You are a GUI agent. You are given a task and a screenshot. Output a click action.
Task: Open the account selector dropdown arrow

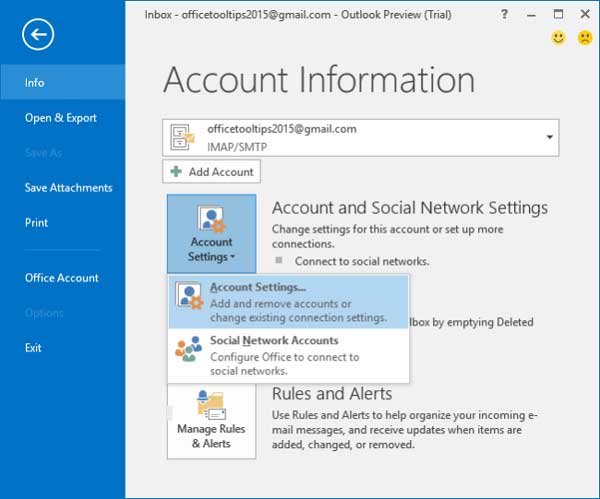pyautogui.click(x=549, y=137)
